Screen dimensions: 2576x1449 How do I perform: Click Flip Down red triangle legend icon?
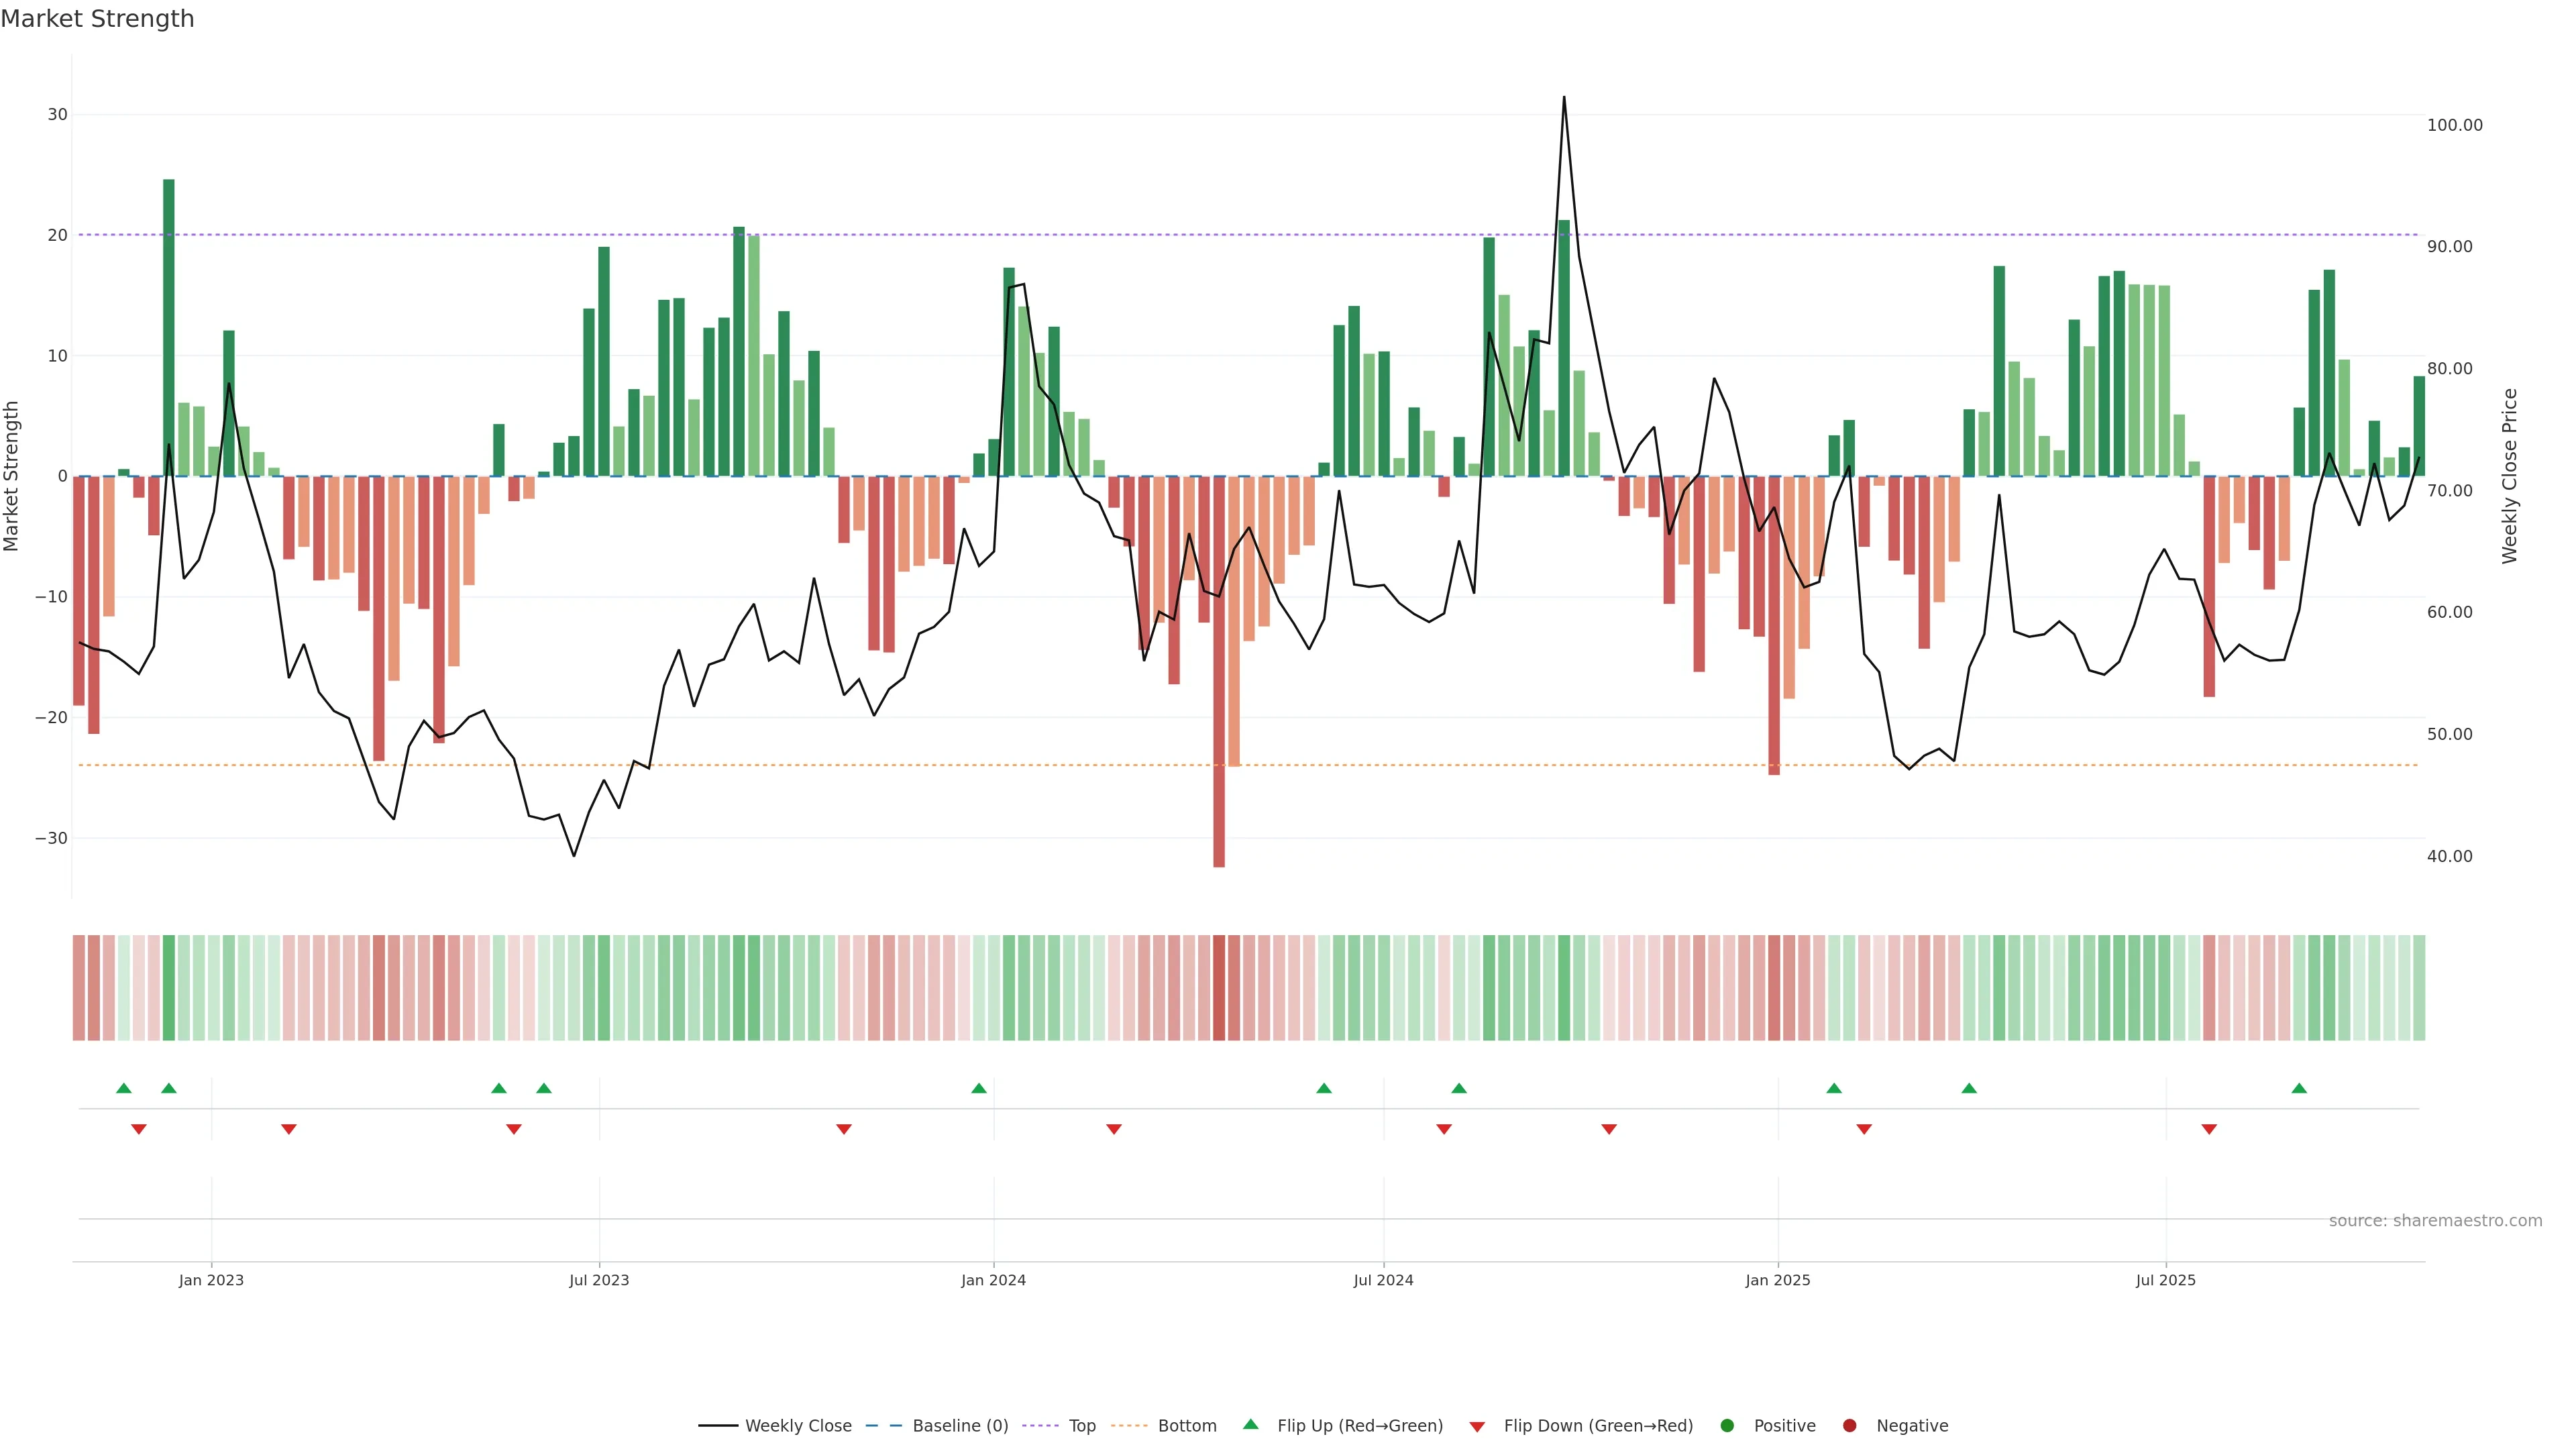(x=1477, y=1426)
